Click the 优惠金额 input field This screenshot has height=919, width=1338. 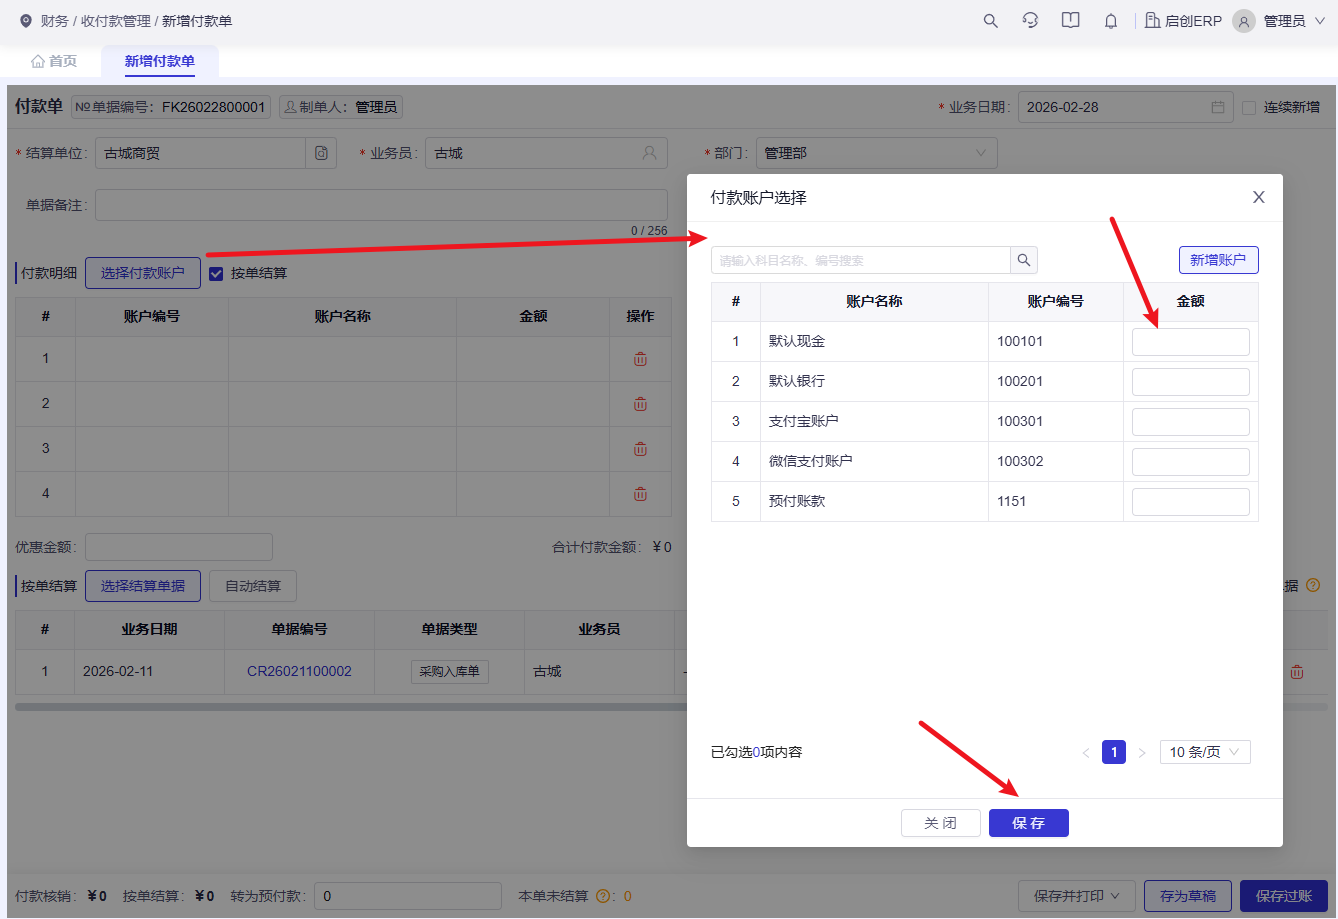(x=179, y=547)
